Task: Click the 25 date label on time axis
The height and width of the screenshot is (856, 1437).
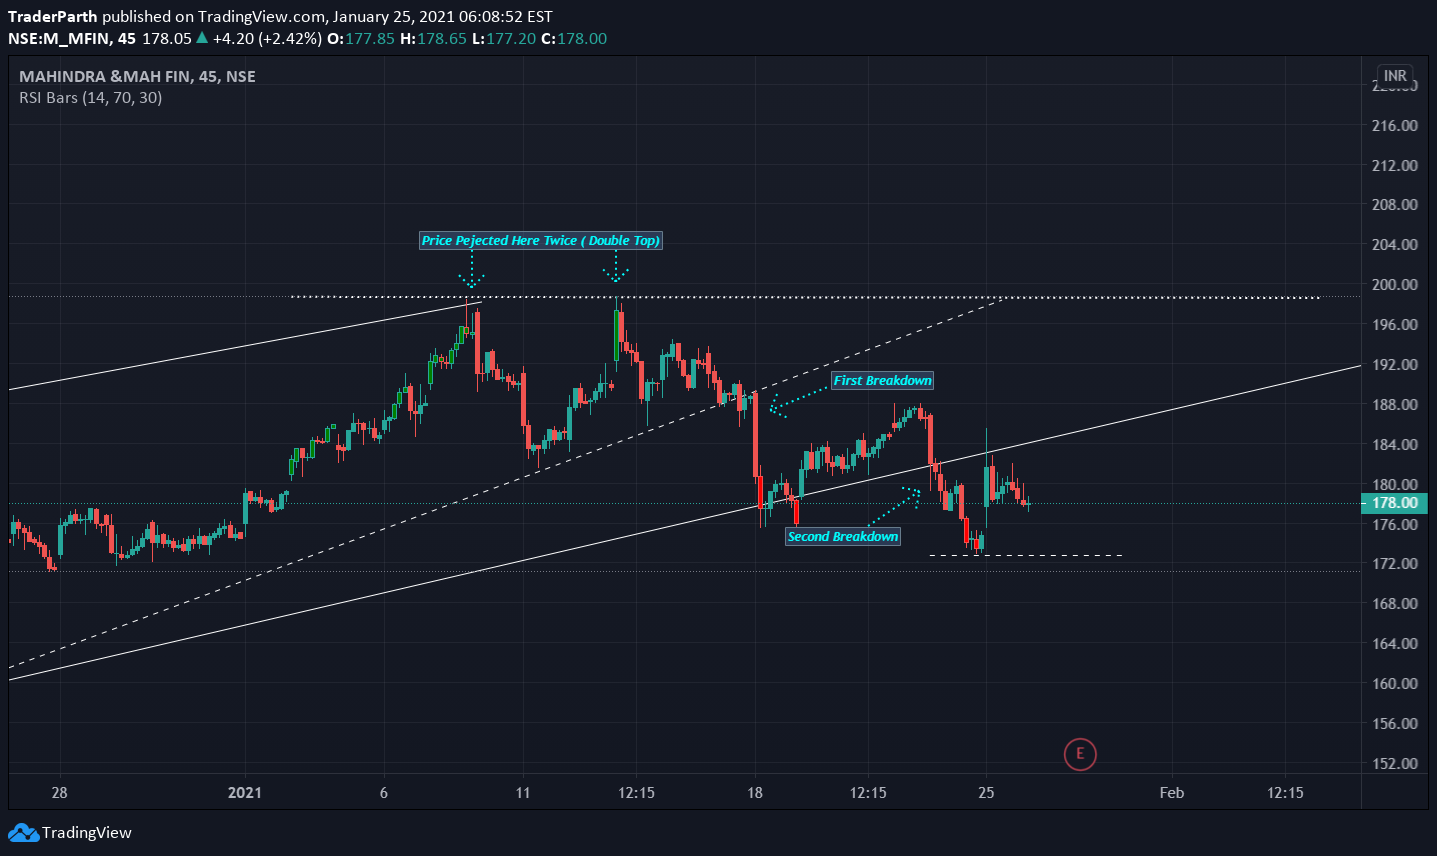Action: [987, 793]
